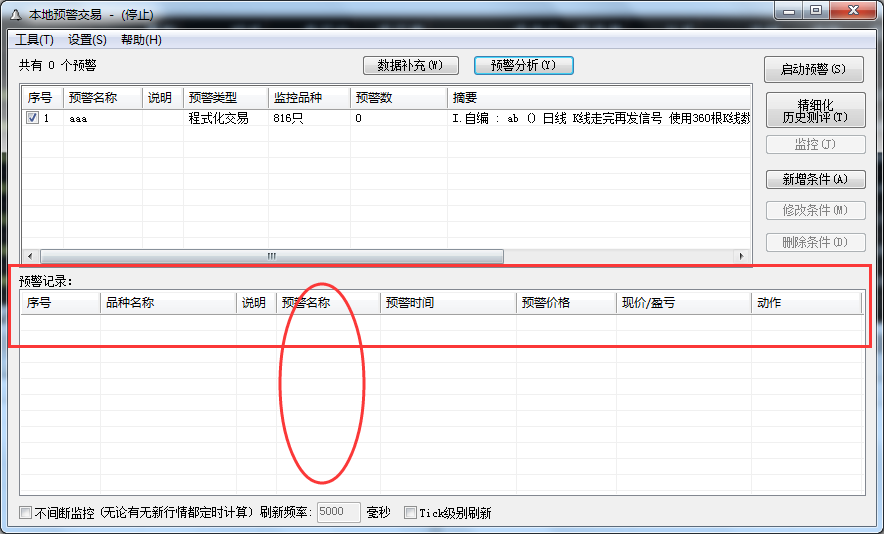Add a condition with 新增条件(A)
Screen dimensions: 884x534
point(815,179)
